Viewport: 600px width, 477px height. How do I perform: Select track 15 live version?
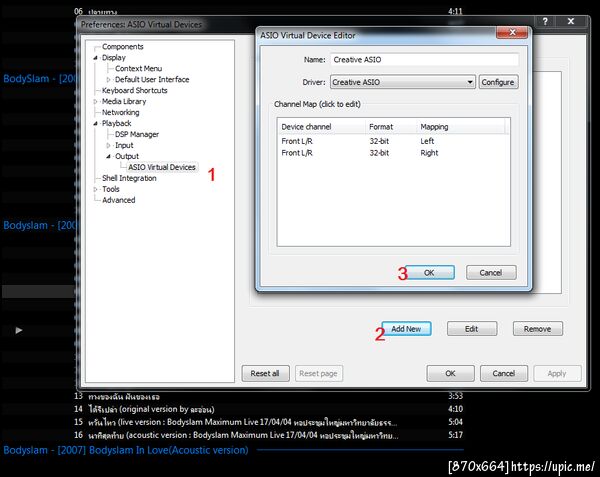pos(268,422)
